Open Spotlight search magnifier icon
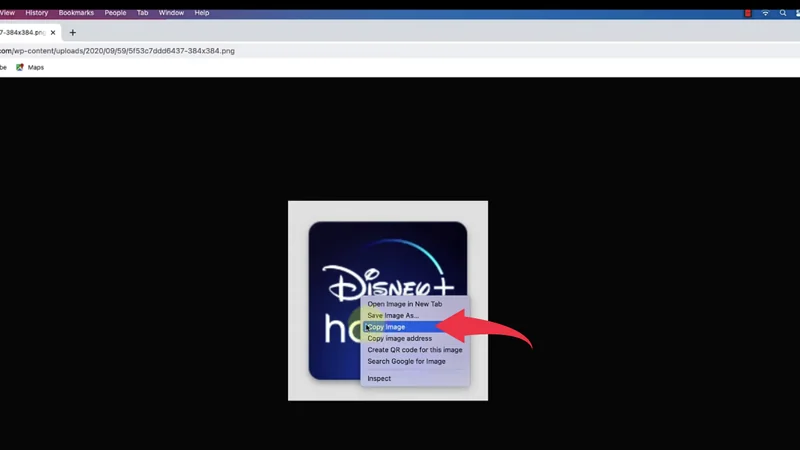This screenshot has height=450, width=800. [784, 13]
